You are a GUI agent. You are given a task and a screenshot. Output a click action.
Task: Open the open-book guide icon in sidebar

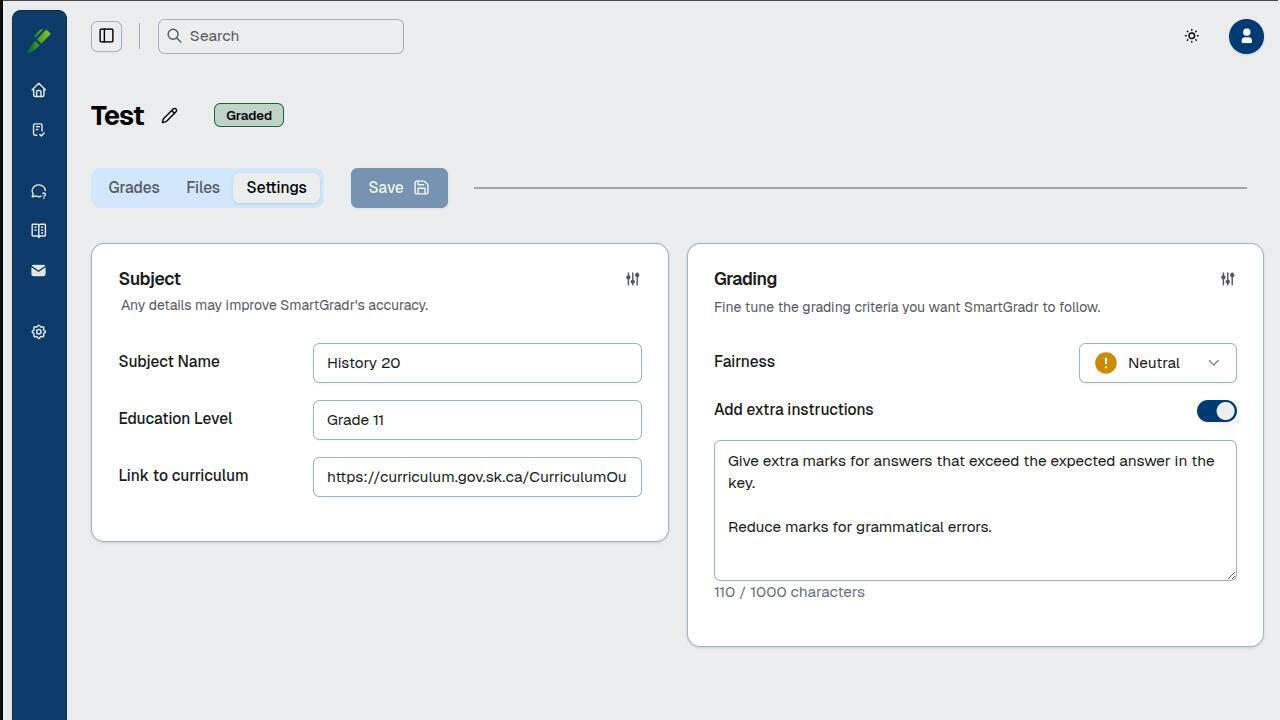(39, 231)
